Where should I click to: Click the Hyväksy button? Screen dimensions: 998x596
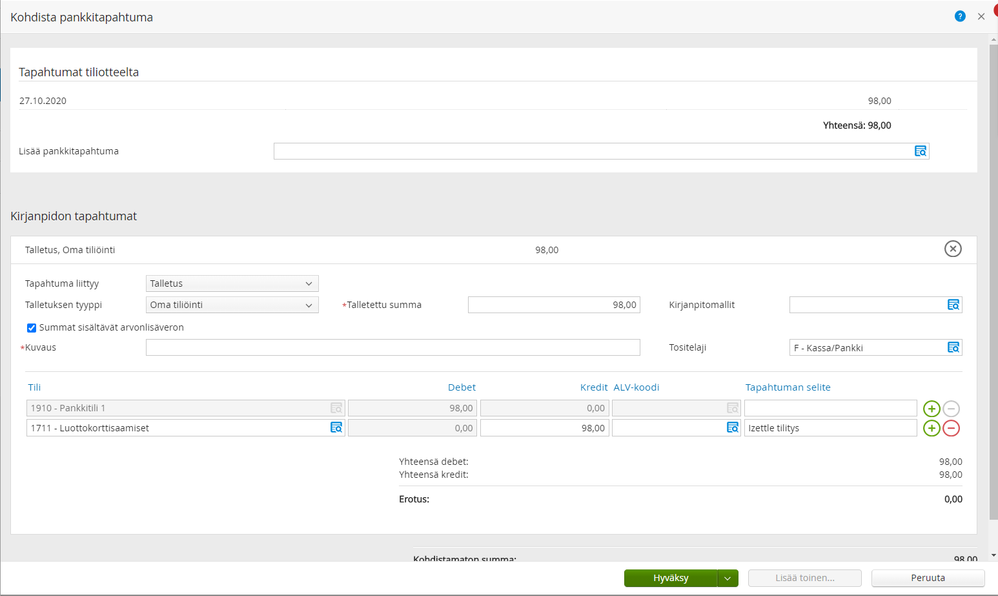(671, 578)
